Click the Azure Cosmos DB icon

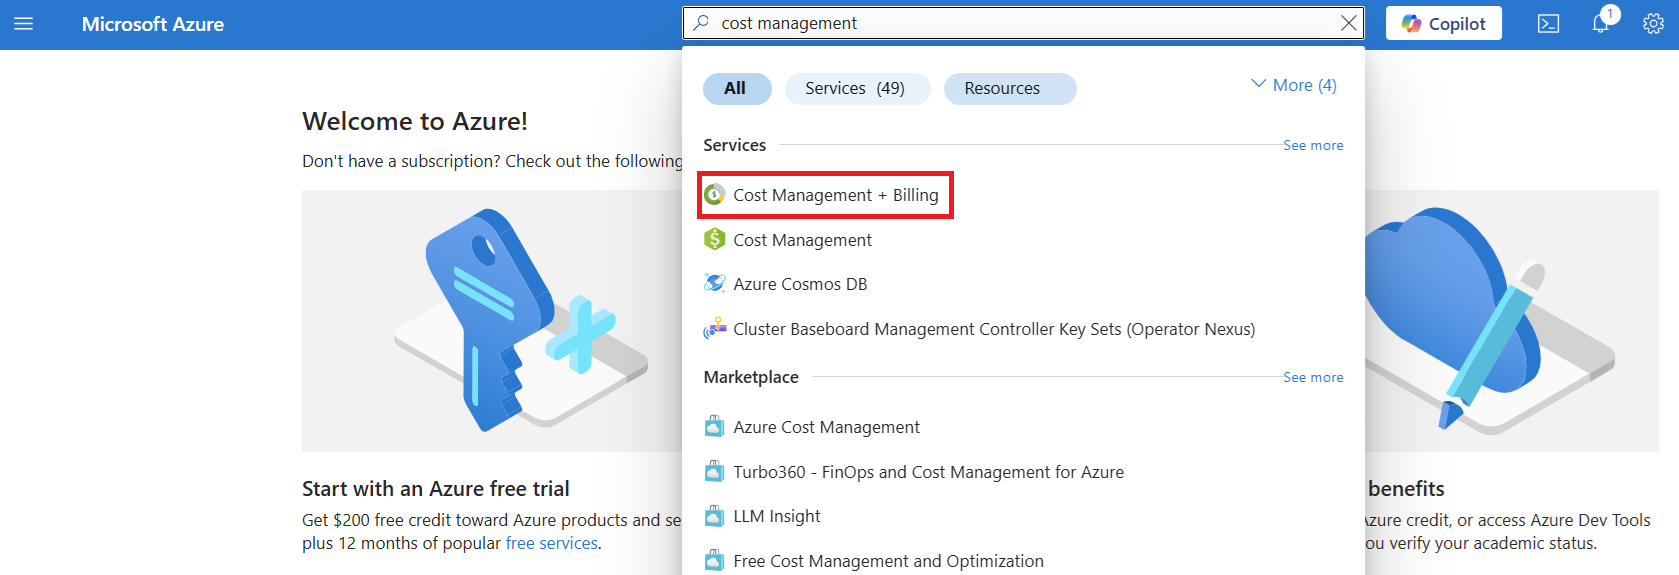coord(714,284)
